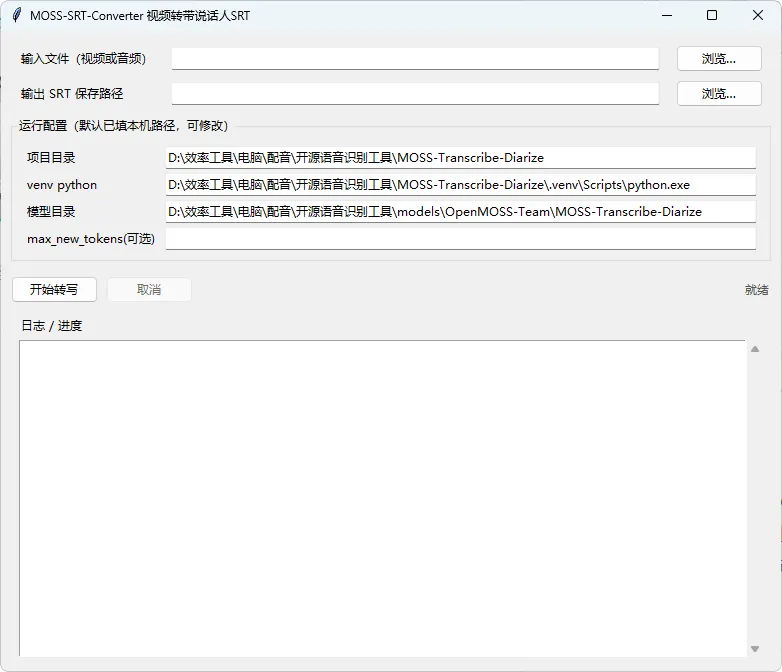
Task: Click the venv python label
Action: 62,185
